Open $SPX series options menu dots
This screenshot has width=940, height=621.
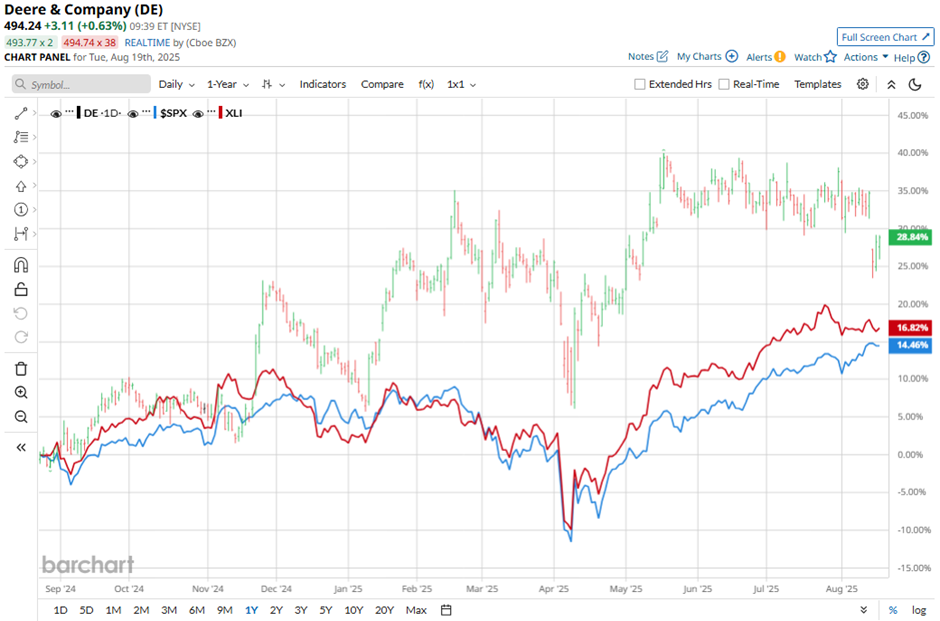[147, 112]
